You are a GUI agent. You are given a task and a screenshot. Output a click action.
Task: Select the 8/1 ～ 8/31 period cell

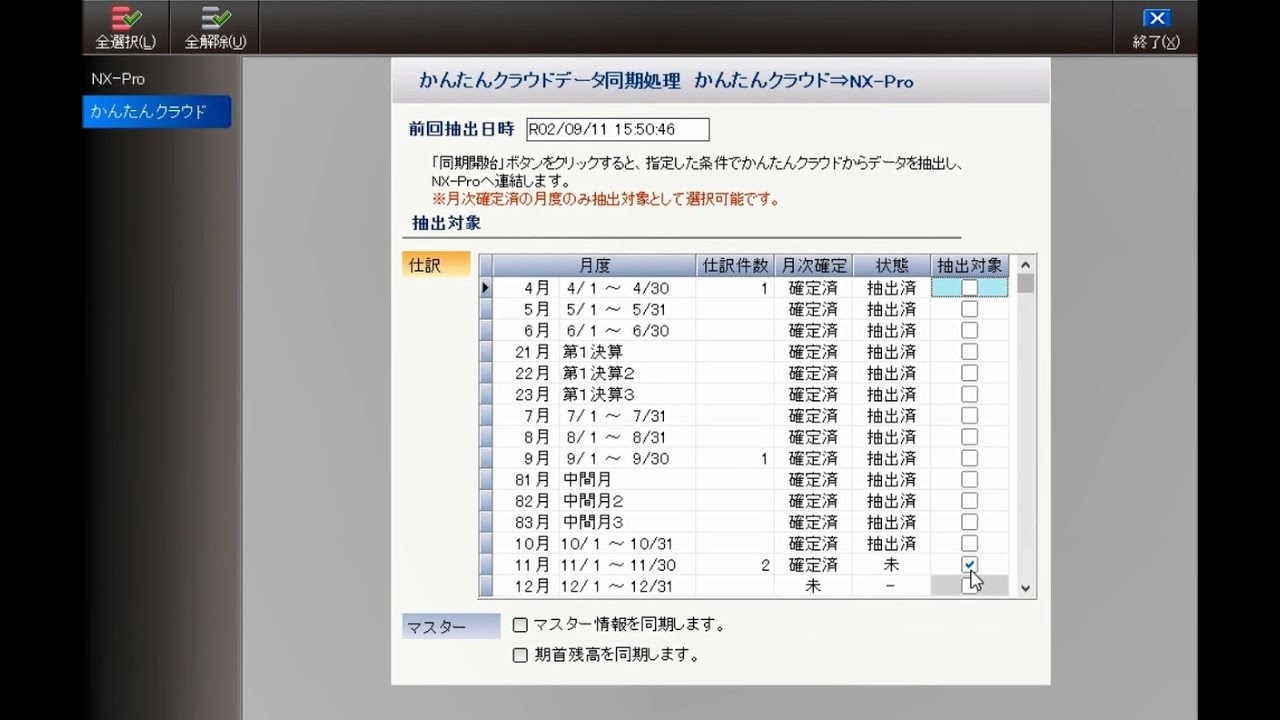pos(627,437)
